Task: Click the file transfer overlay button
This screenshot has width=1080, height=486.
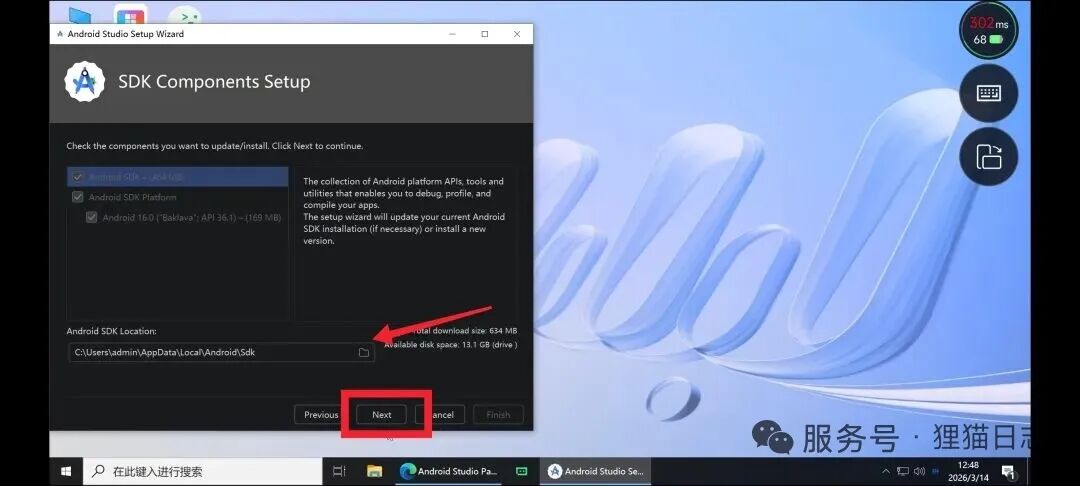Action: click(x=988, y=156)
